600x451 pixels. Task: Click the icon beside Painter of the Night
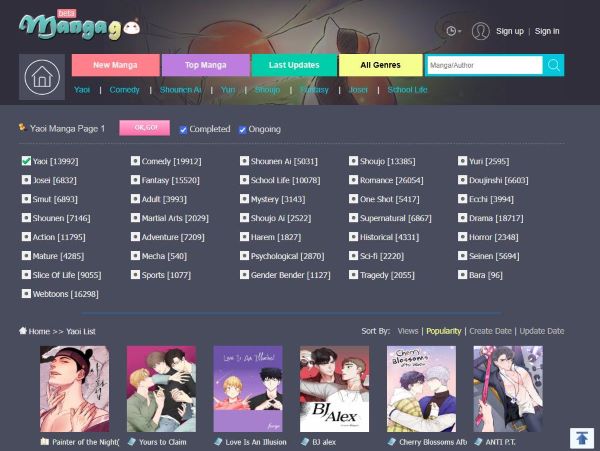(45, 442)
